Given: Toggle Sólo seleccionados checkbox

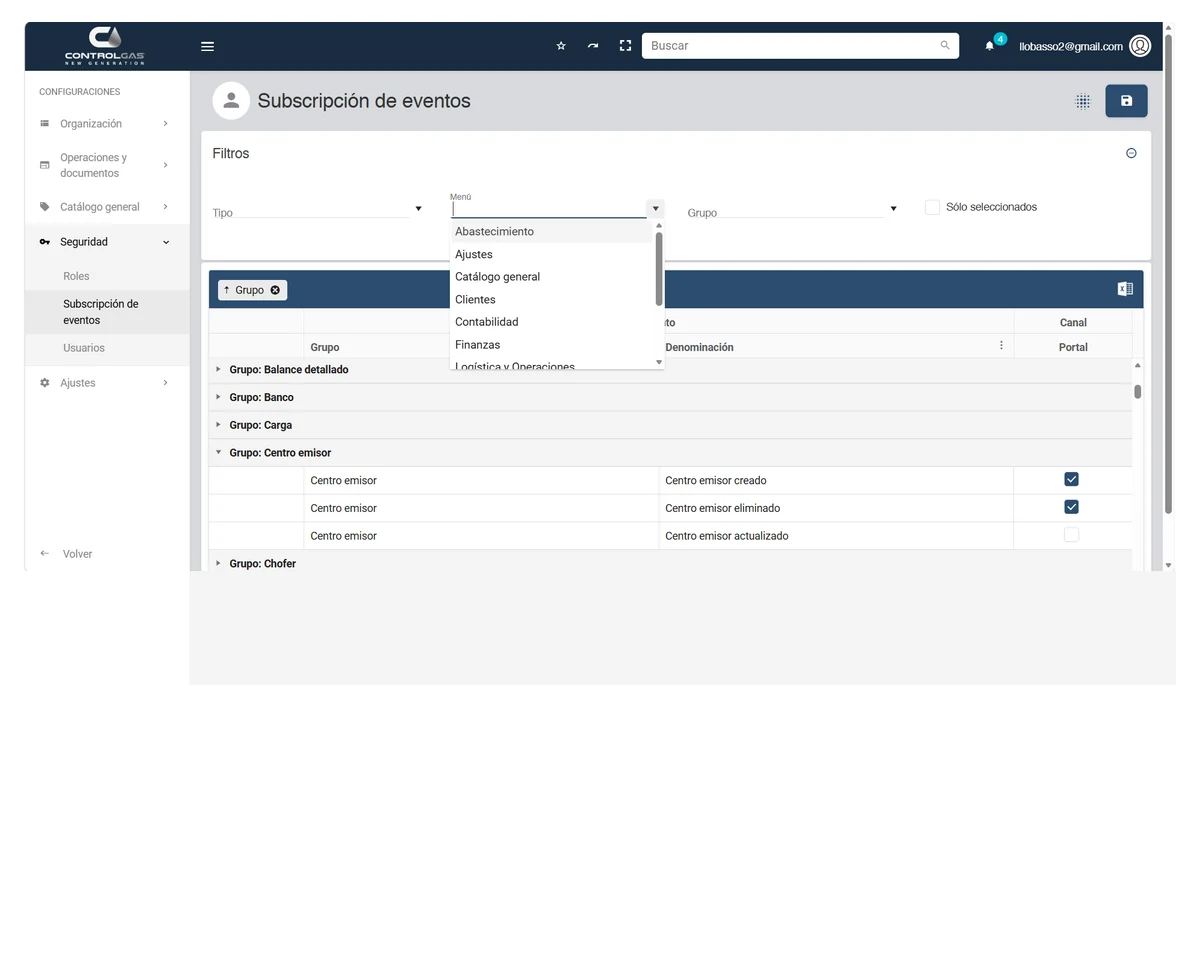Looking at the screenshot, I should (x=932, y=207).
